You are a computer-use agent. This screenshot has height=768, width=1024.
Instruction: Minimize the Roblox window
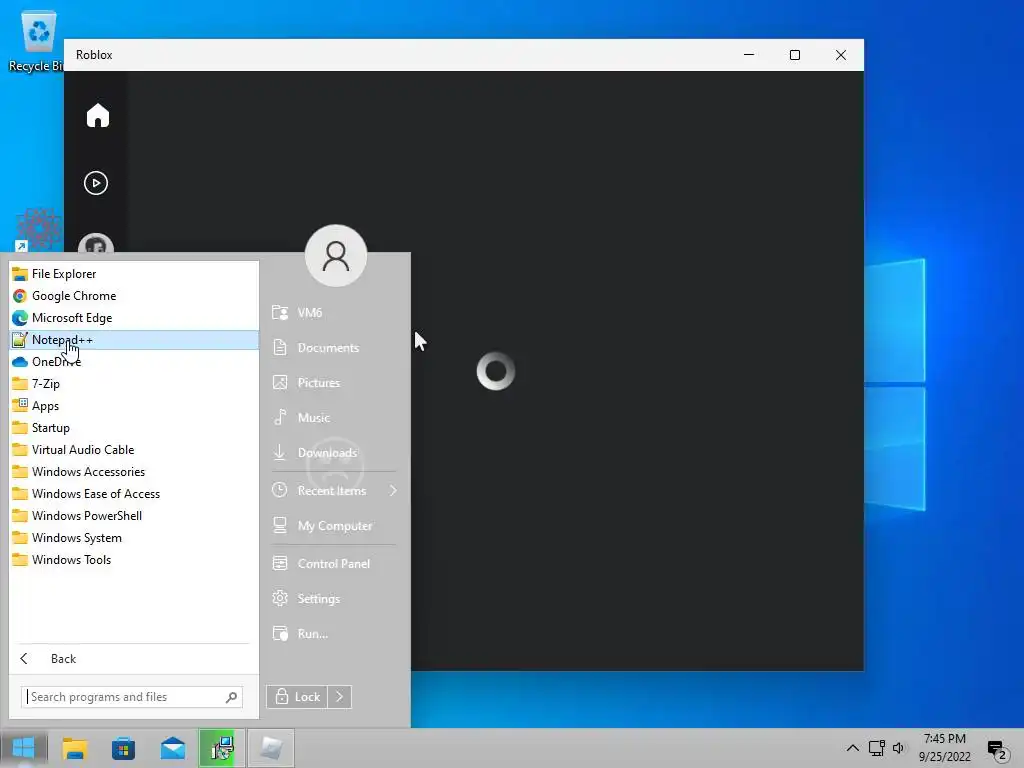tap(749, 55)
